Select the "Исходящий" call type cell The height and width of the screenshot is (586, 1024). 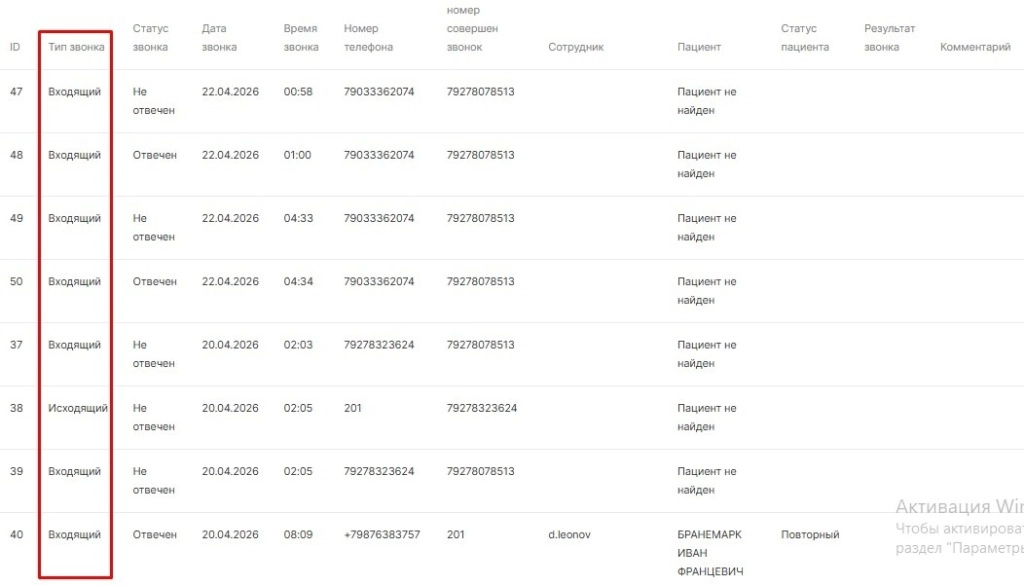pyautogui.click(x=78, y=408)
